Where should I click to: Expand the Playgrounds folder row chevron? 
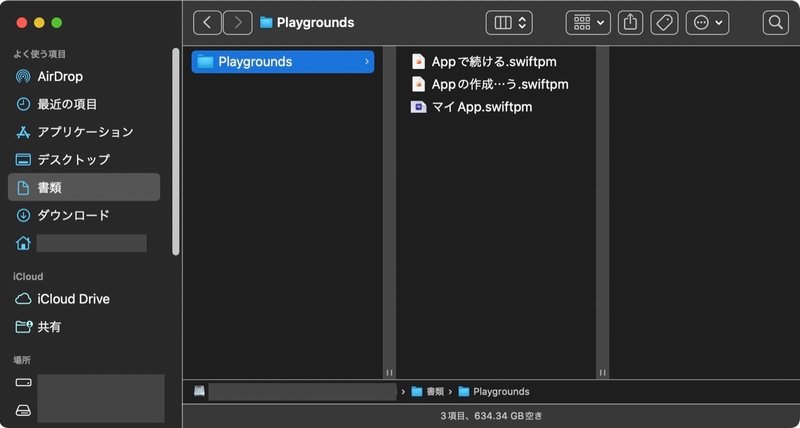pyautogui.click(x=366, y=62)
